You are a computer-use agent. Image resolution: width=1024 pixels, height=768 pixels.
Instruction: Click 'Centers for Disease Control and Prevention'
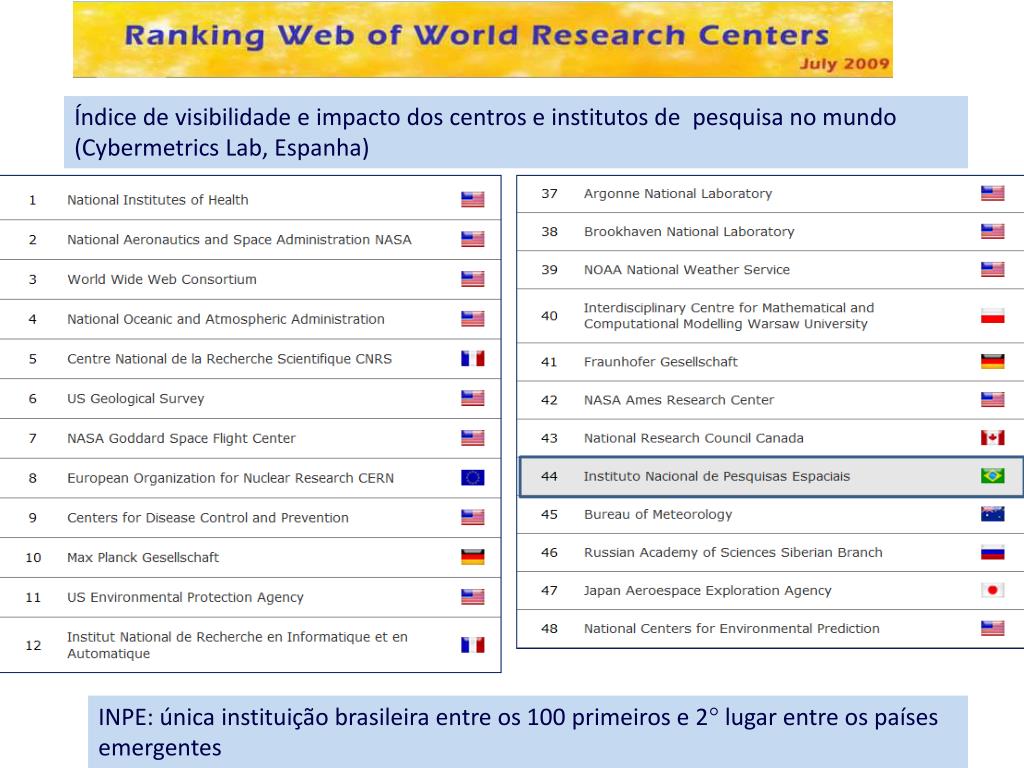[208, 518]
